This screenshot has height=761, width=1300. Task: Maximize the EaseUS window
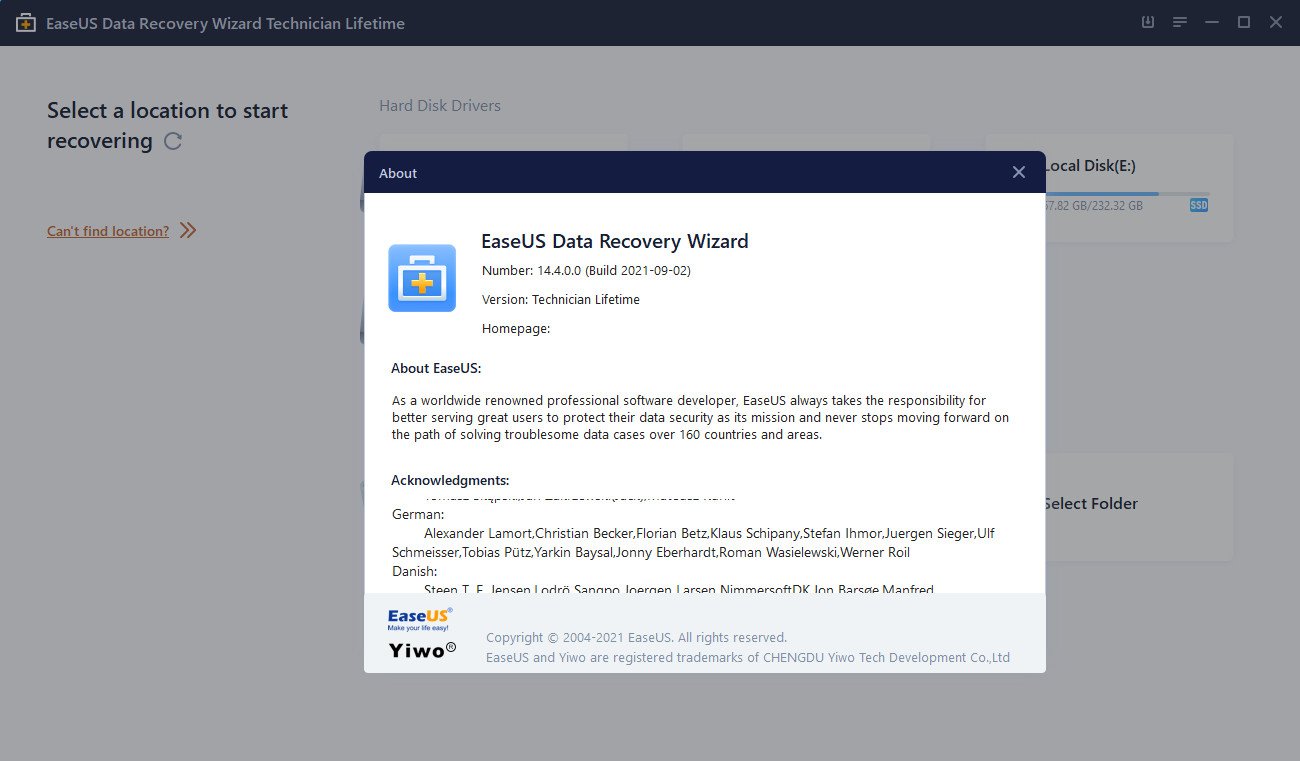(1244, 22)
